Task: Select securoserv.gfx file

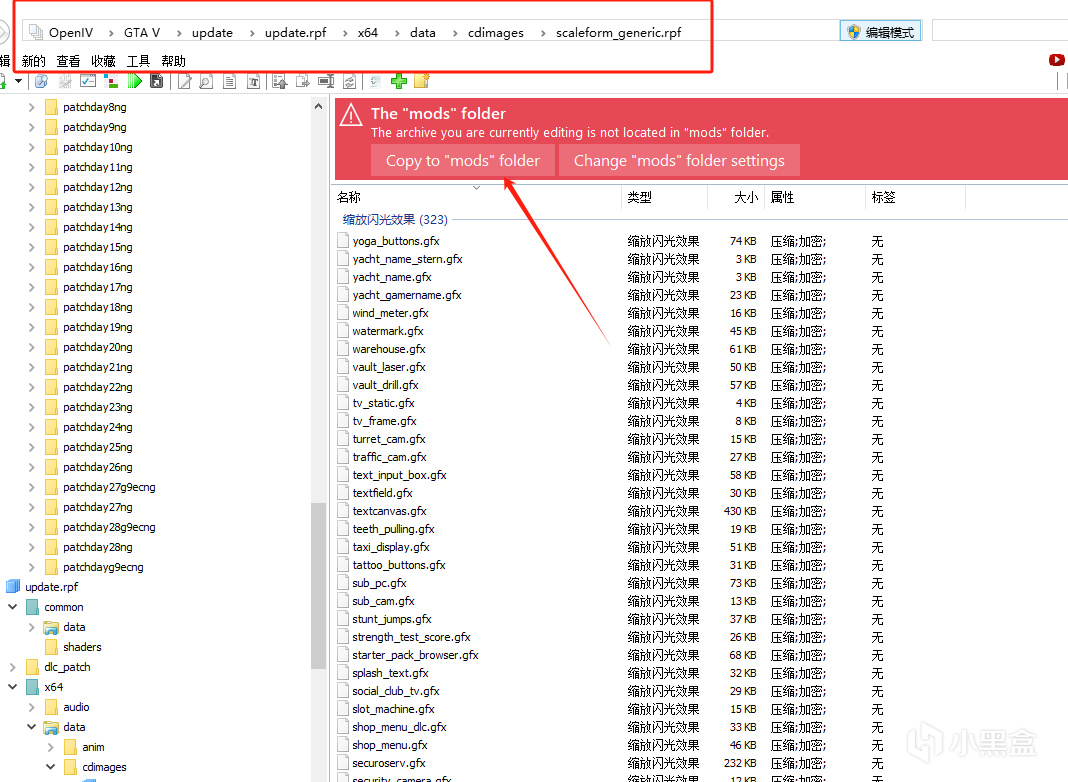Action: 388,763
